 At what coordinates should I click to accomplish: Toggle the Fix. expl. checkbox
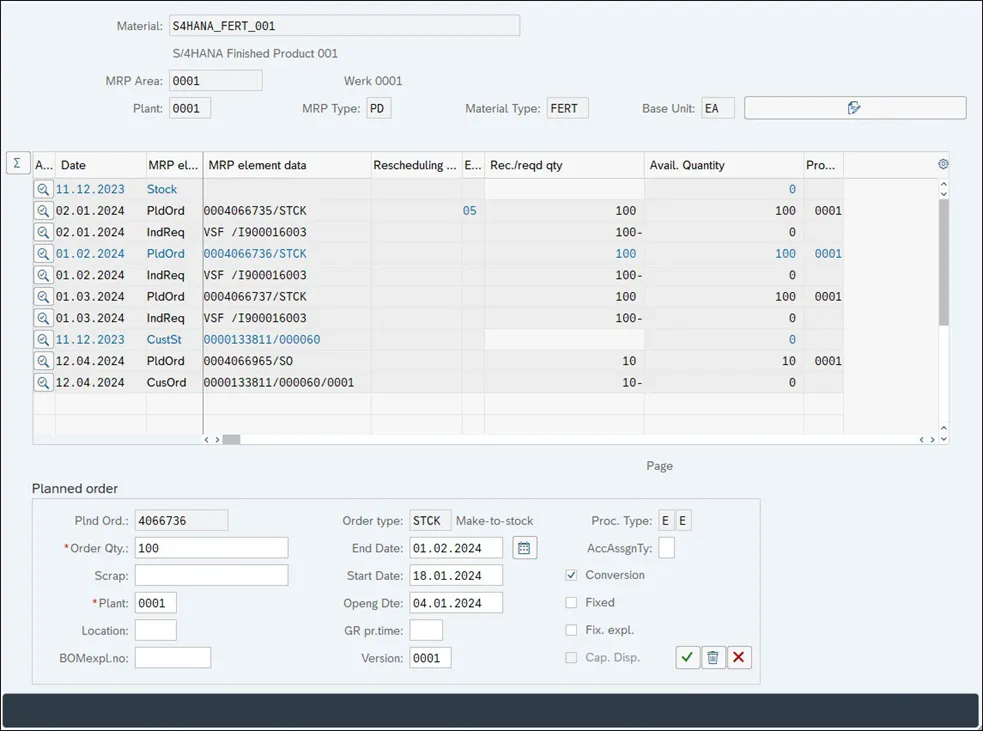point(571,630)
